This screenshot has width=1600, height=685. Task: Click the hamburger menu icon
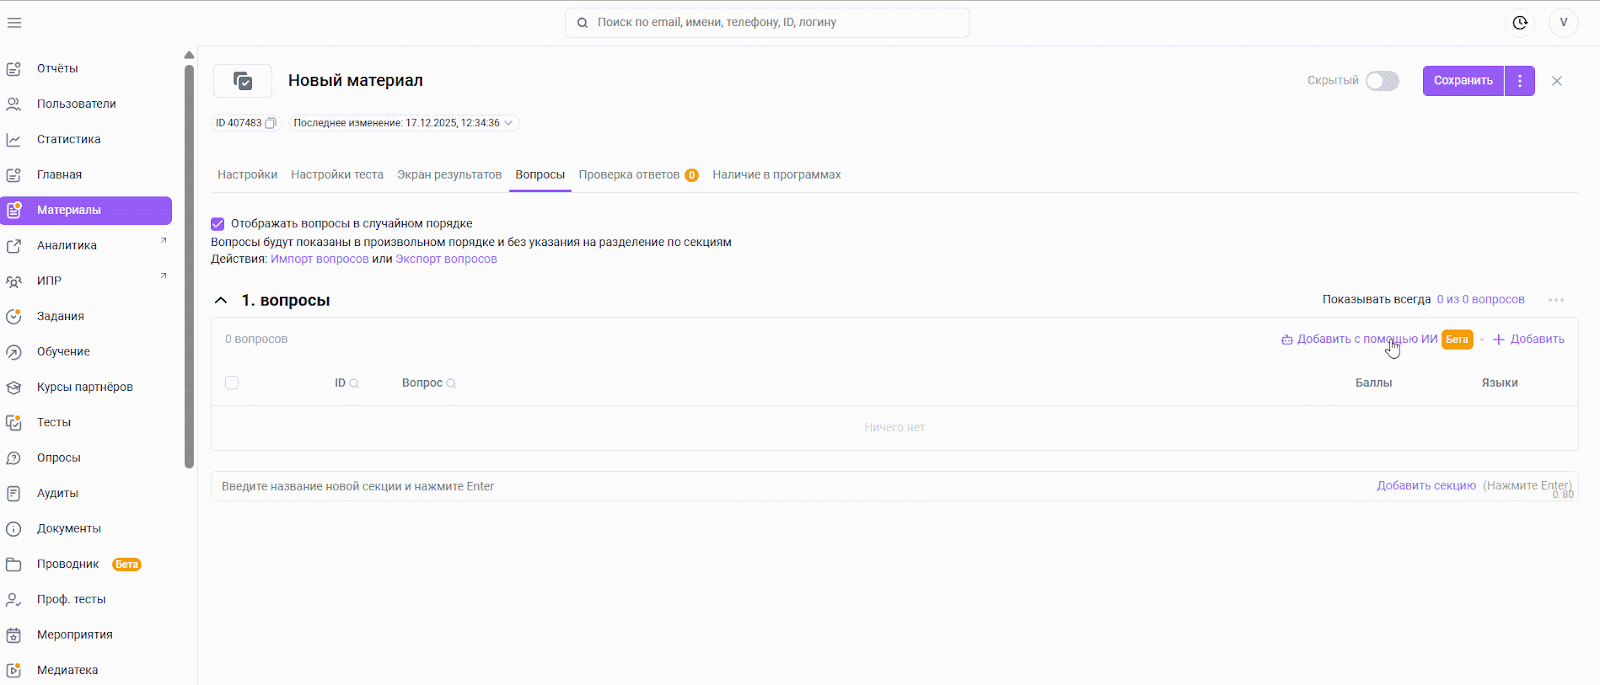(x=14, y=23)
